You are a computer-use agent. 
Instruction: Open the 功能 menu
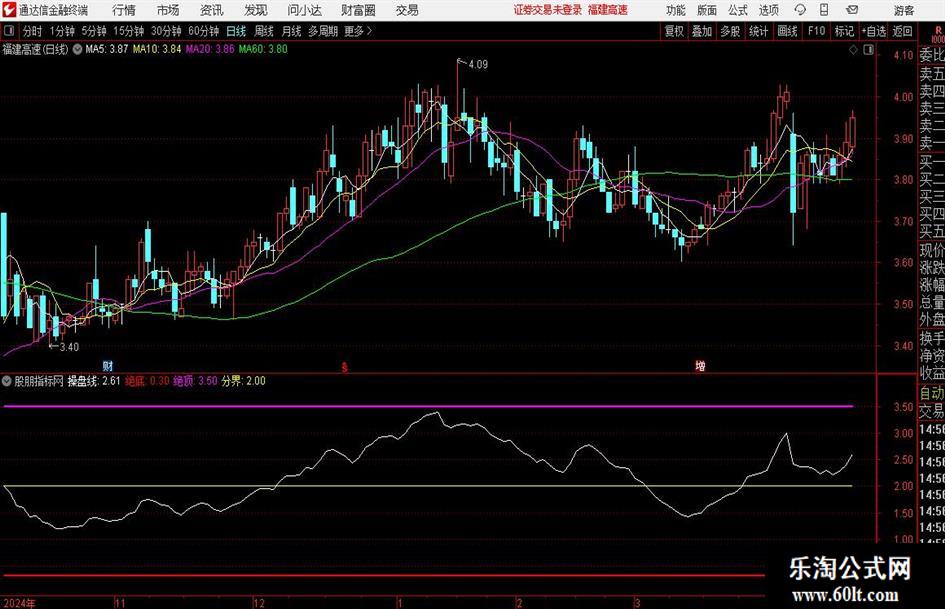676,10
